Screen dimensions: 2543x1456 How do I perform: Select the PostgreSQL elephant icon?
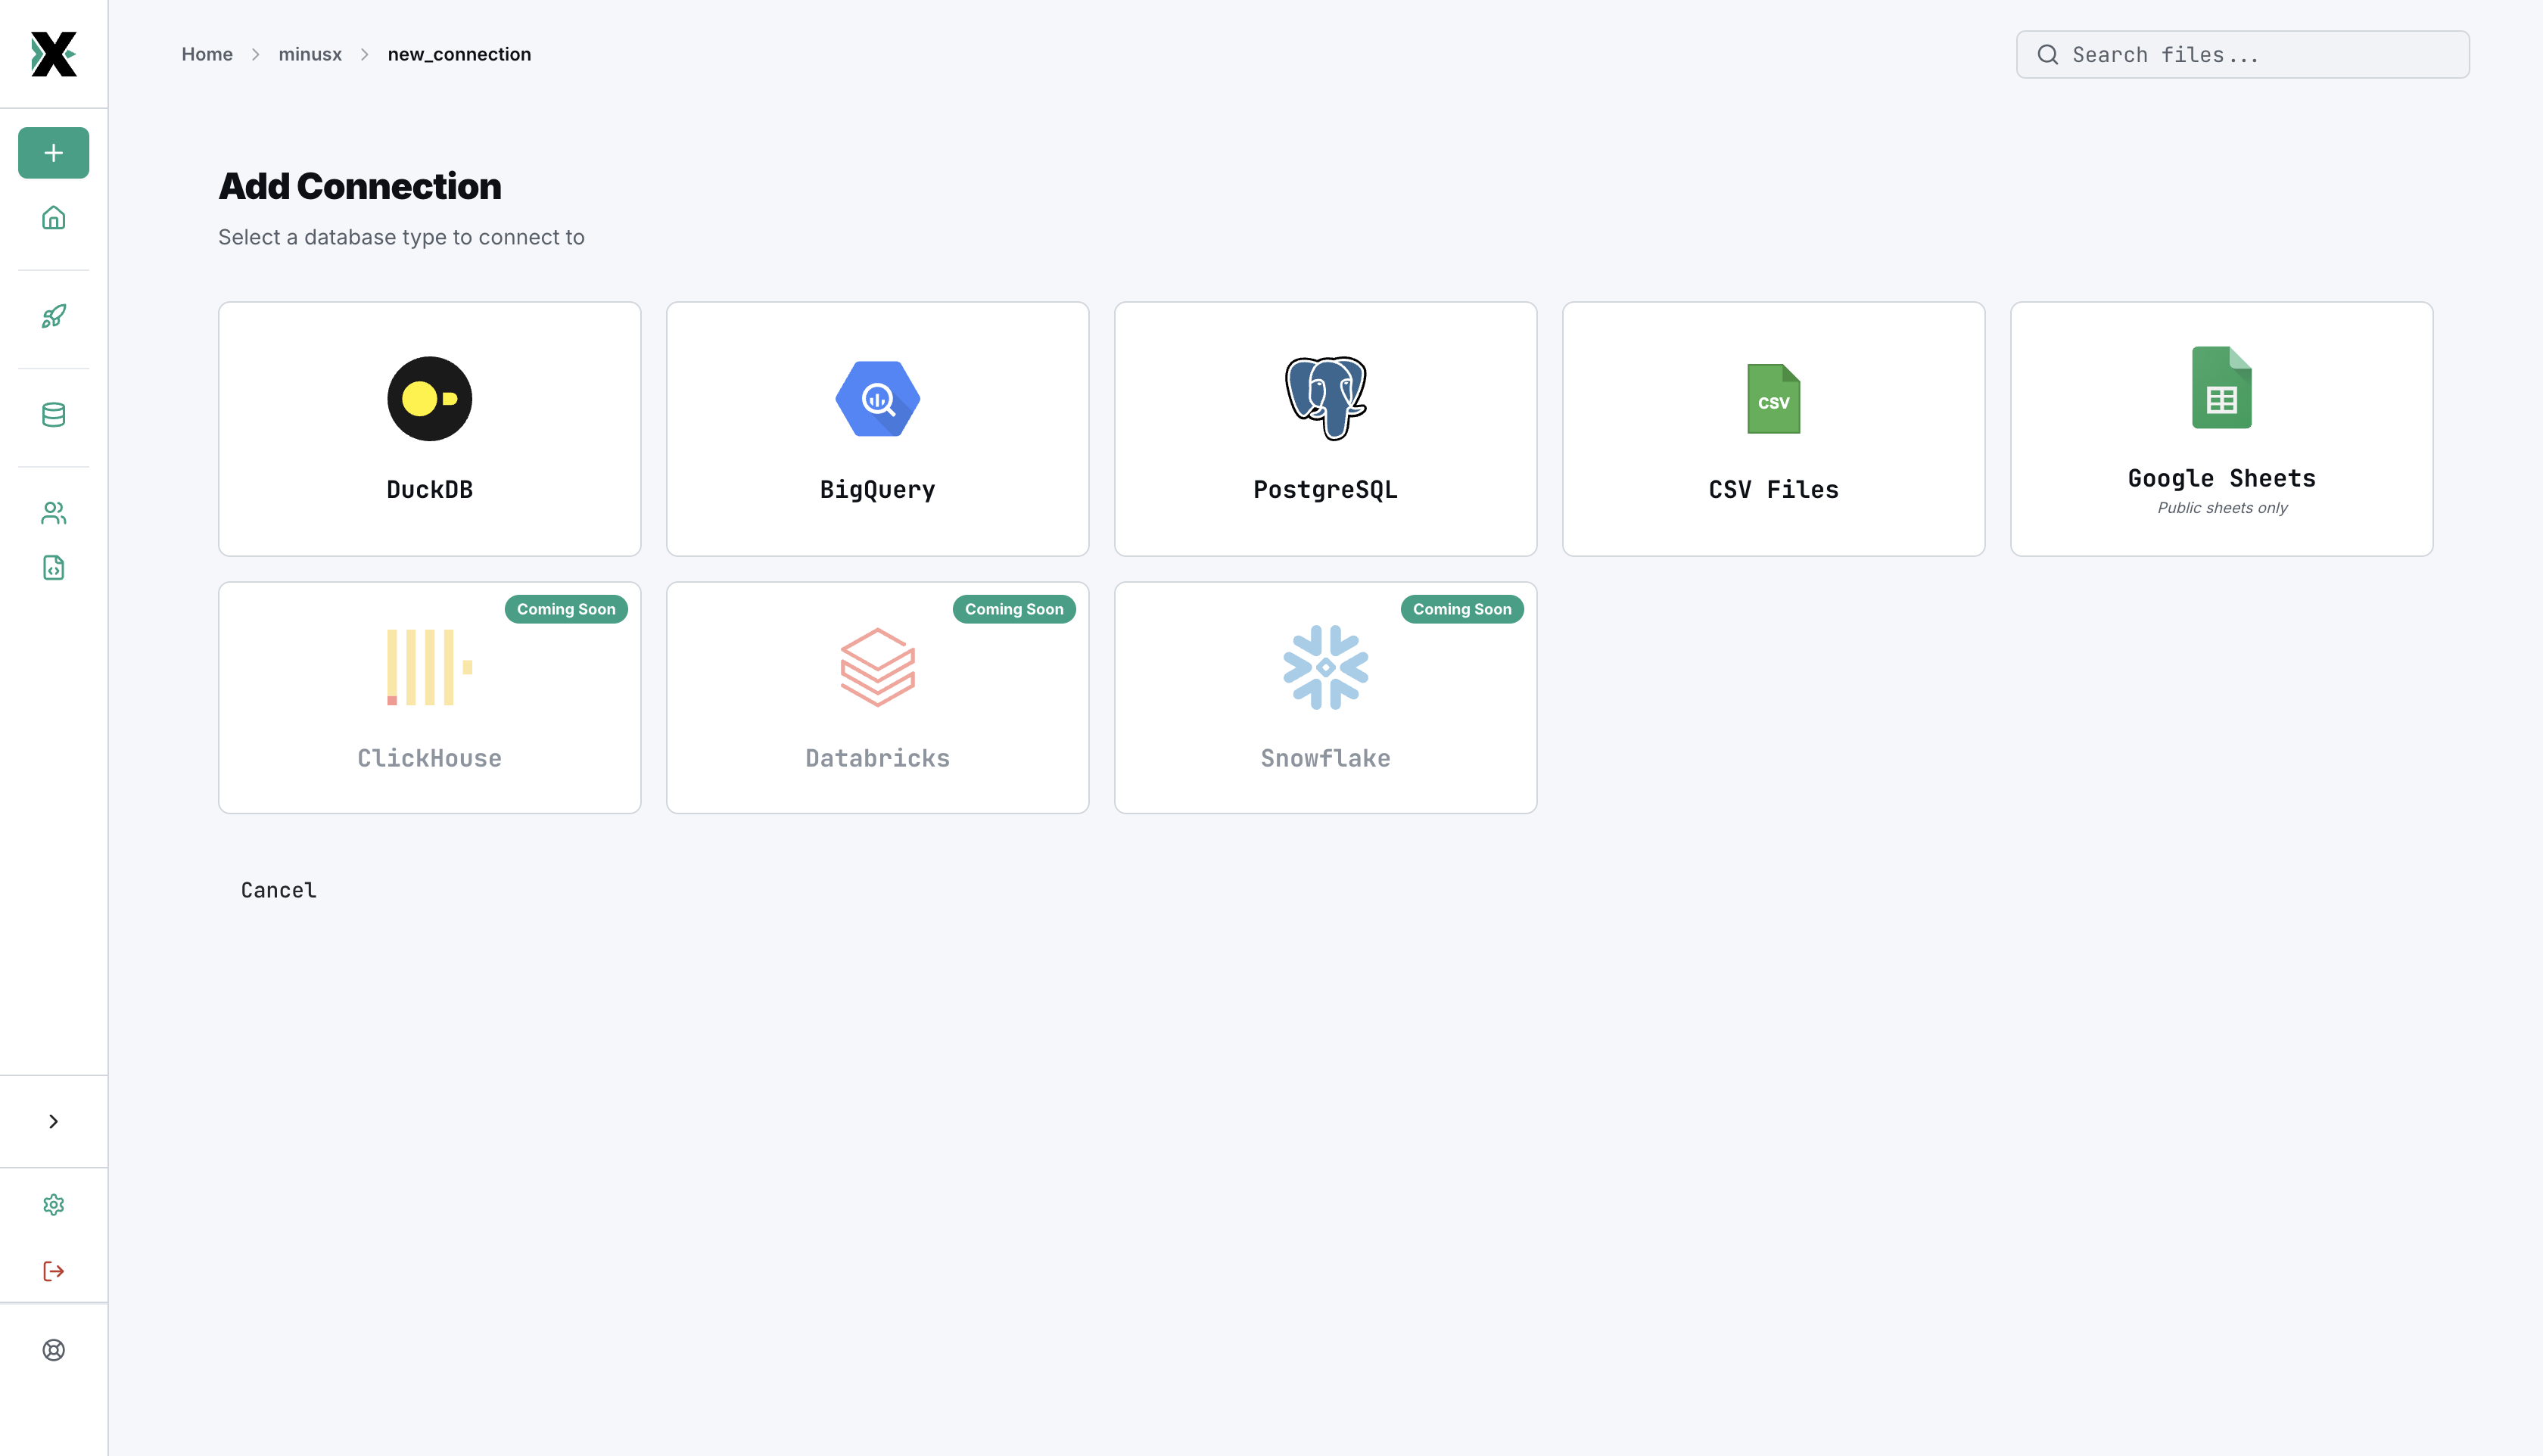pyautogui.click(x=1326, y=399)
